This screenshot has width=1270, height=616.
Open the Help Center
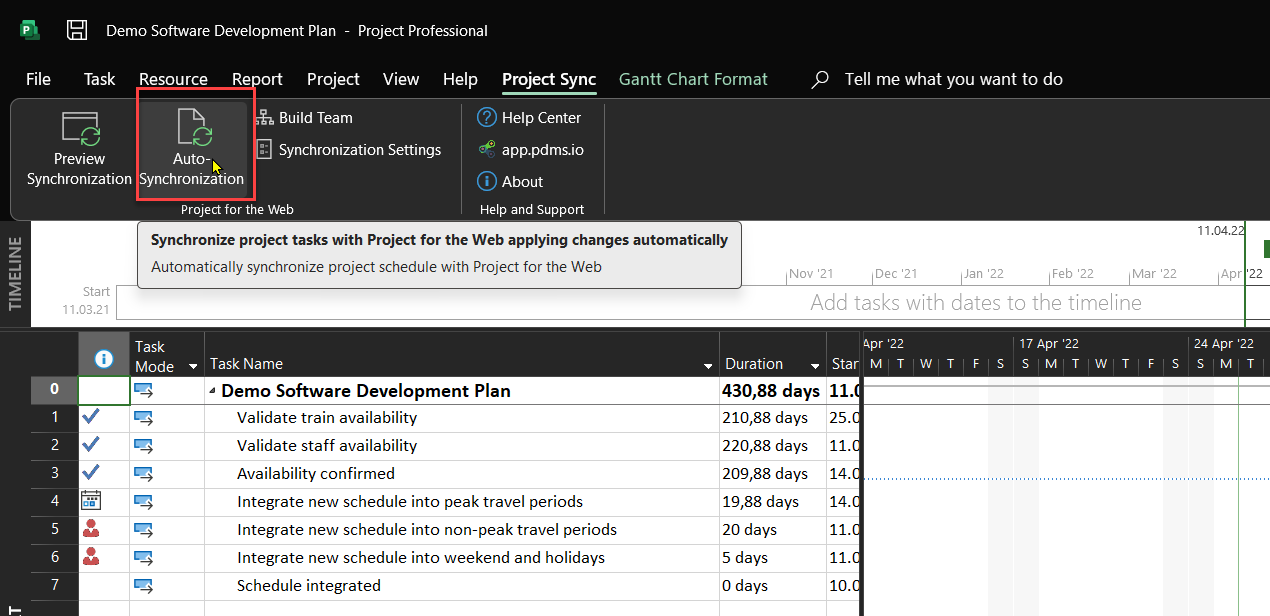(487, 117)
